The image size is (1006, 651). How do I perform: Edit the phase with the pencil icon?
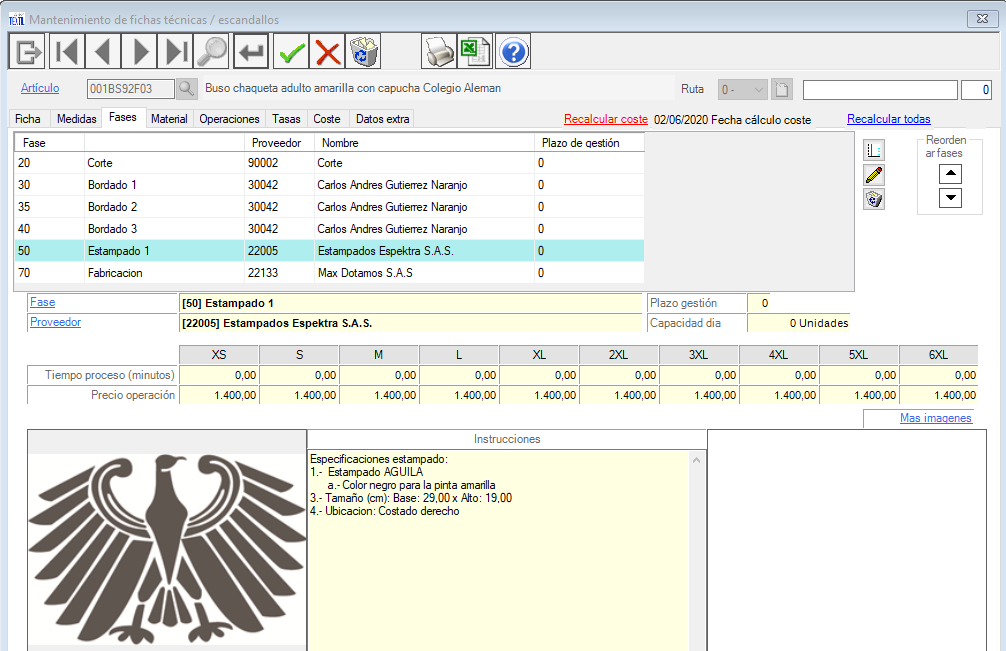[874, 175]
